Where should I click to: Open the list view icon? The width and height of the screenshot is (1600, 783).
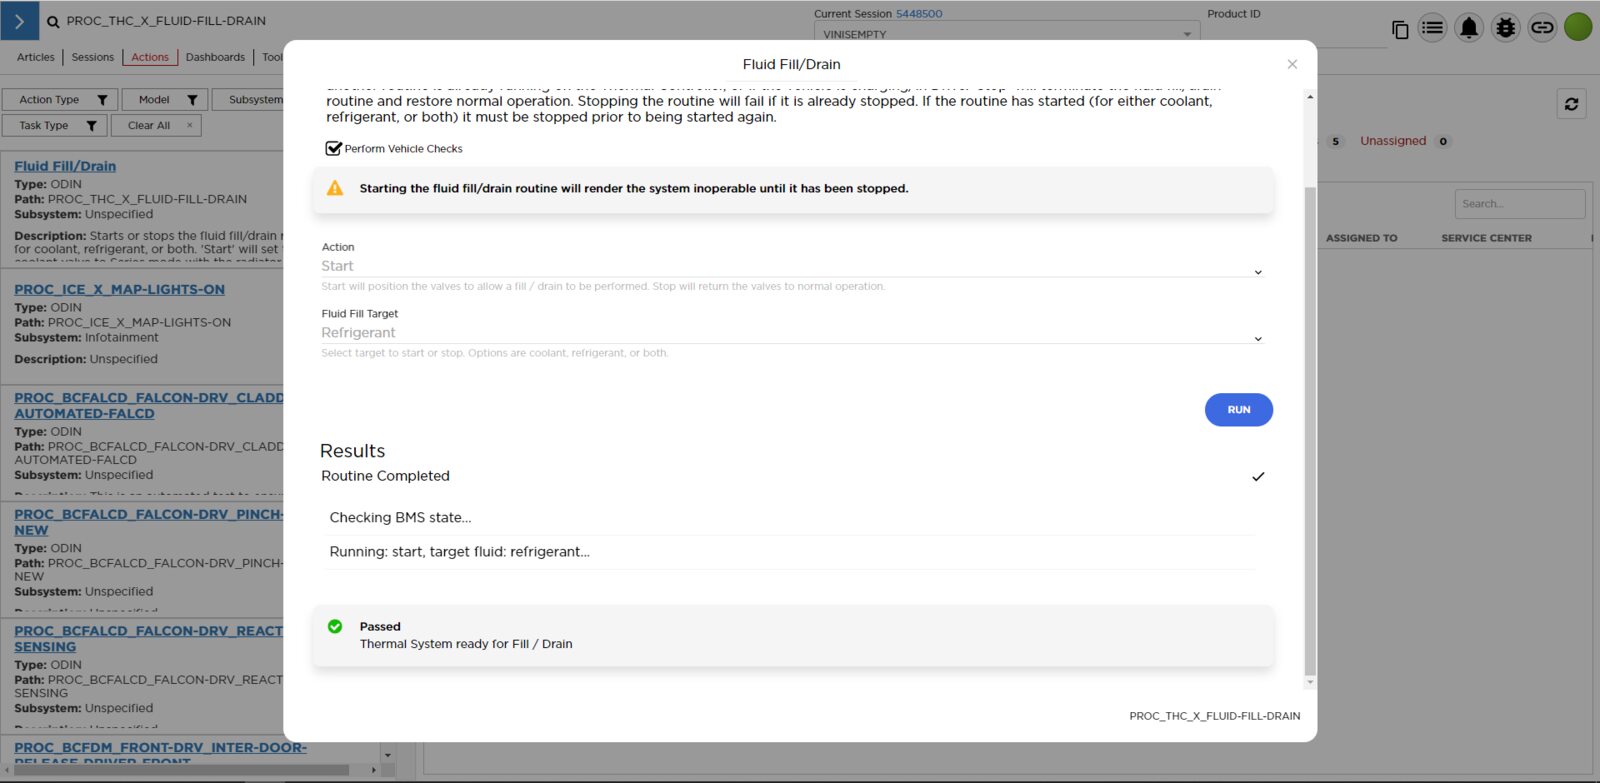click(x=1432, y=28)
